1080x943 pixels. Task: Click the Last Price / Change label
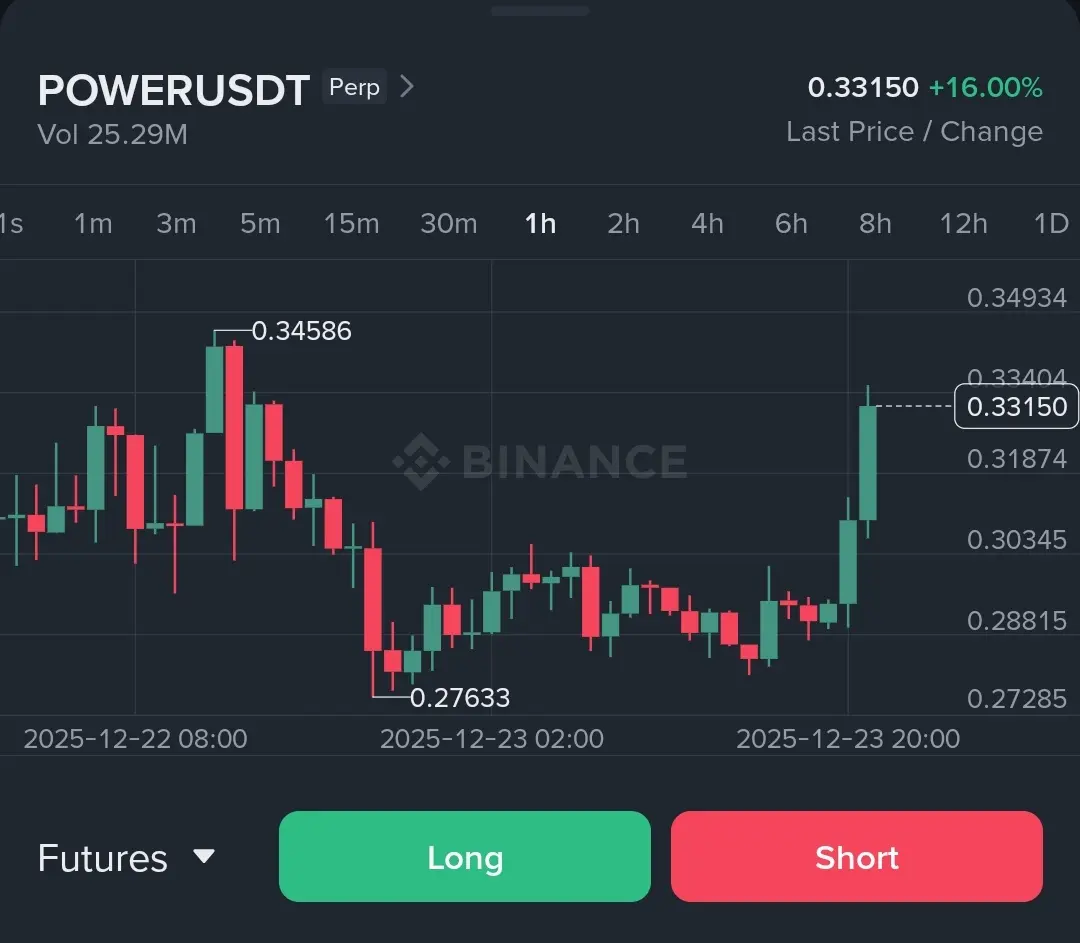pos(915,132)
